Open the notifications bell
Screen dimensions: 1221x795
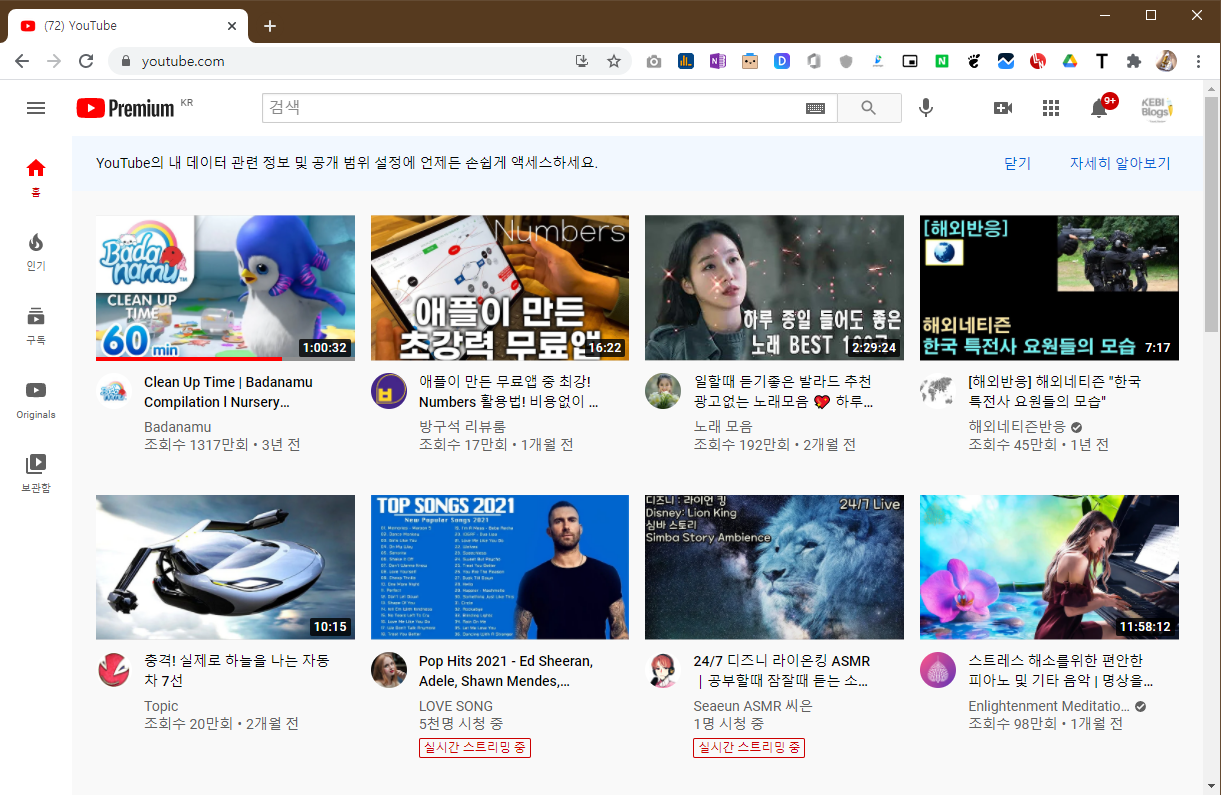[x=1099, y=108]
